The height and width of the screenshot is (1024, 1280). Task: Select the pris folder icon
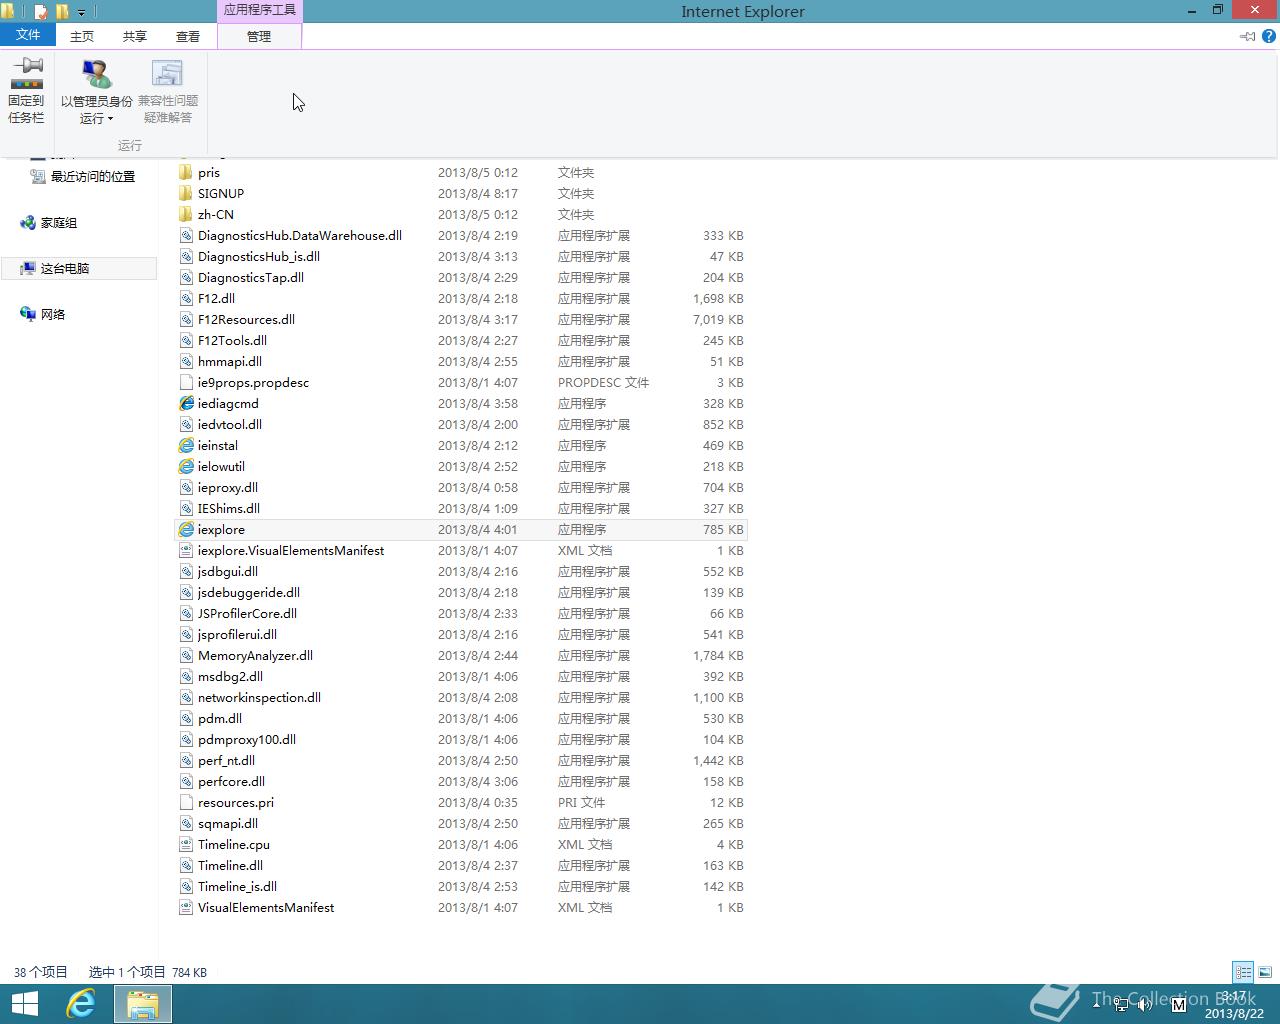tap(186, 172)
